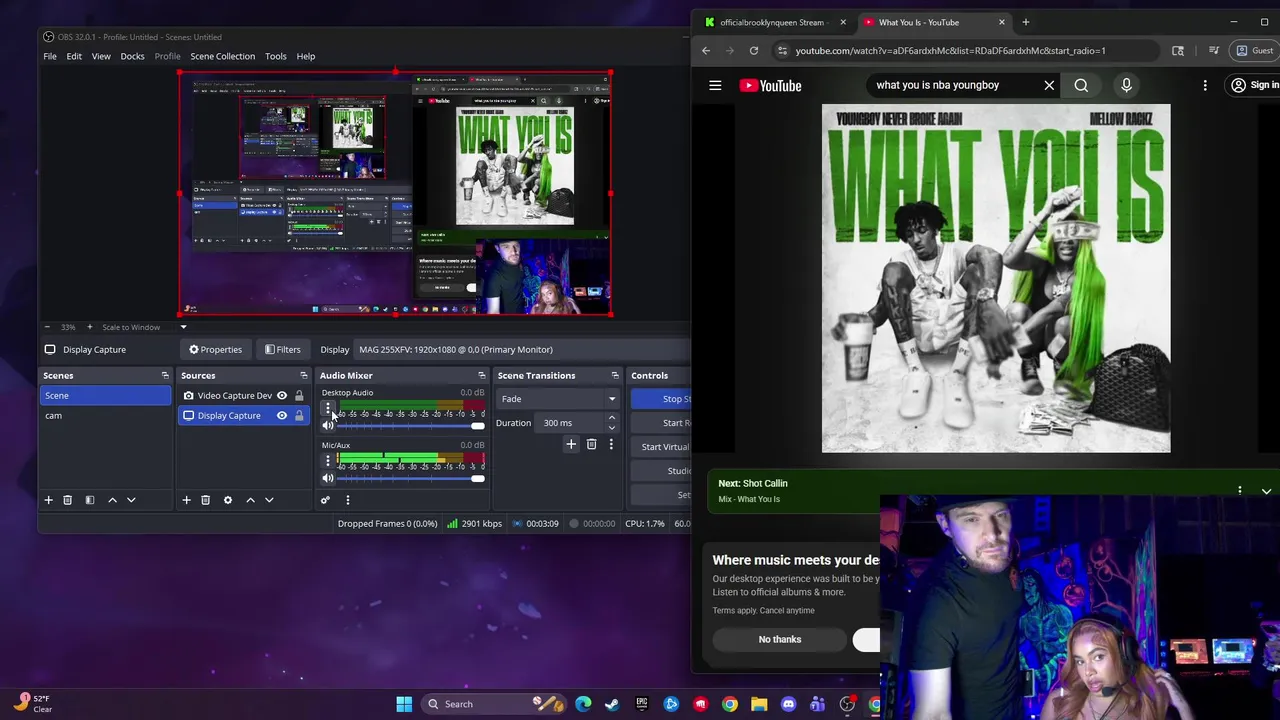The width and height of the screenshot is (1280, 720).
Task: Start YouTube voice search microphone
Action: (x=1126, y=85)
